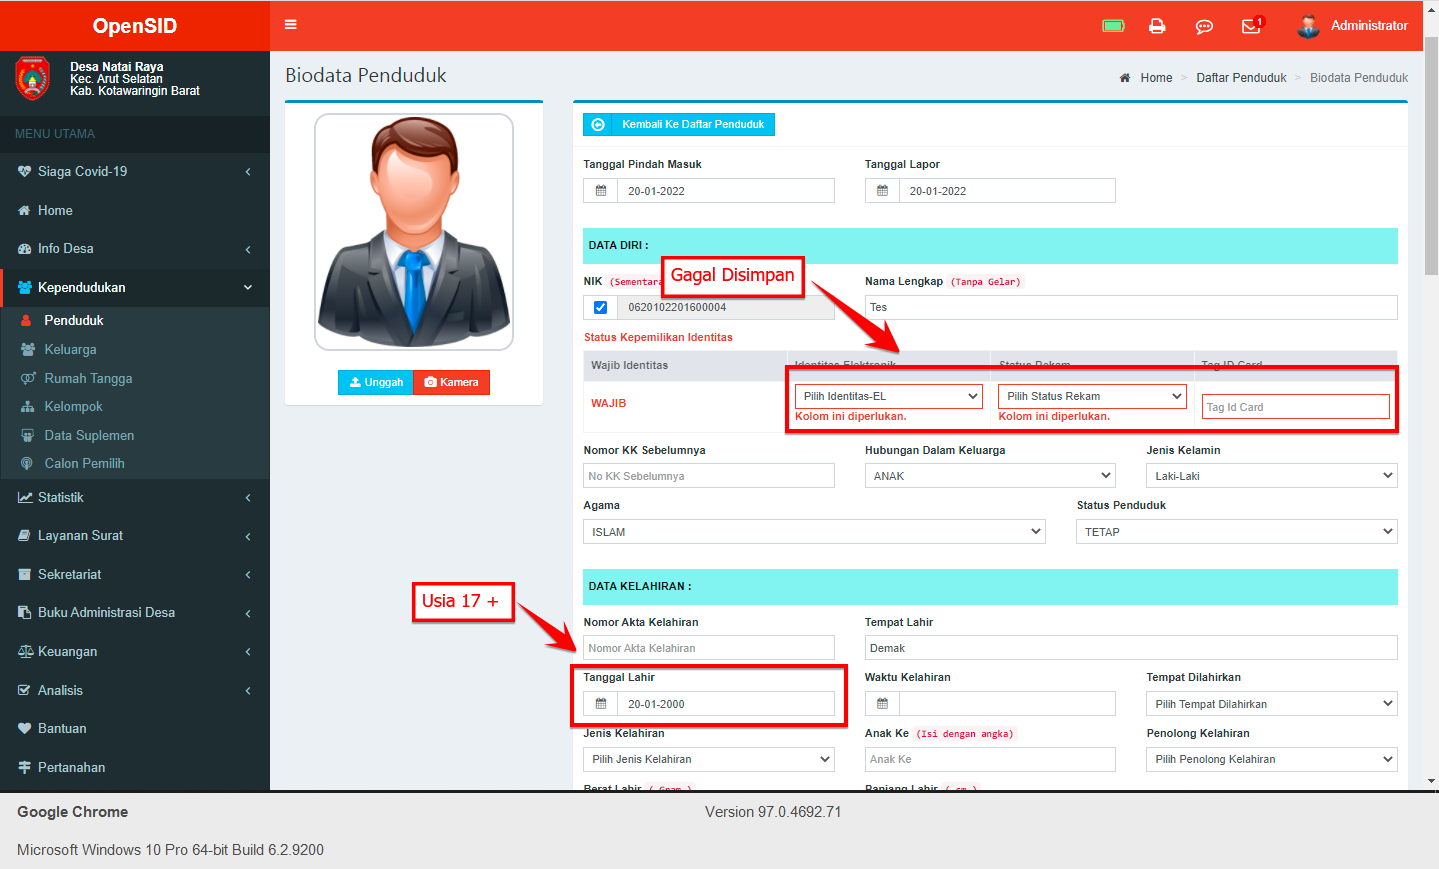The image size is (1439, 869).
Task: Click the Tag Id Card input field
Action: coord(1295,407)
